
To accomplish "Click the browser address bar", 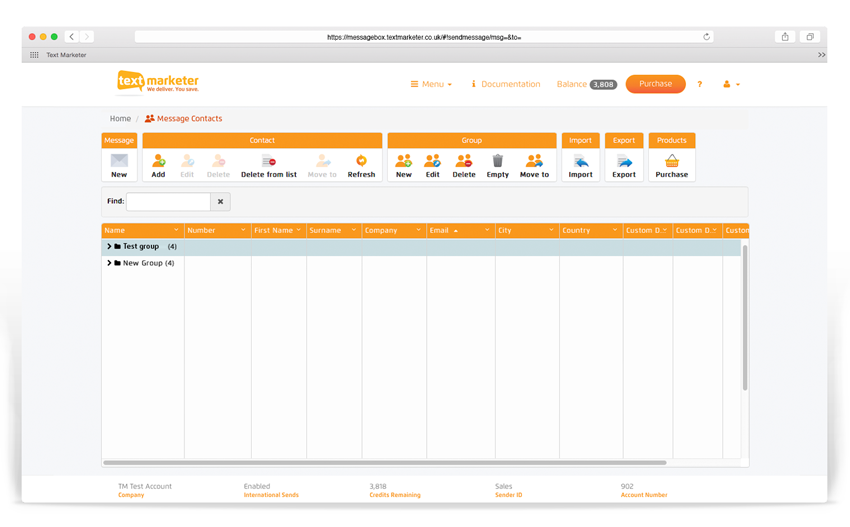I will coord(424,37).
